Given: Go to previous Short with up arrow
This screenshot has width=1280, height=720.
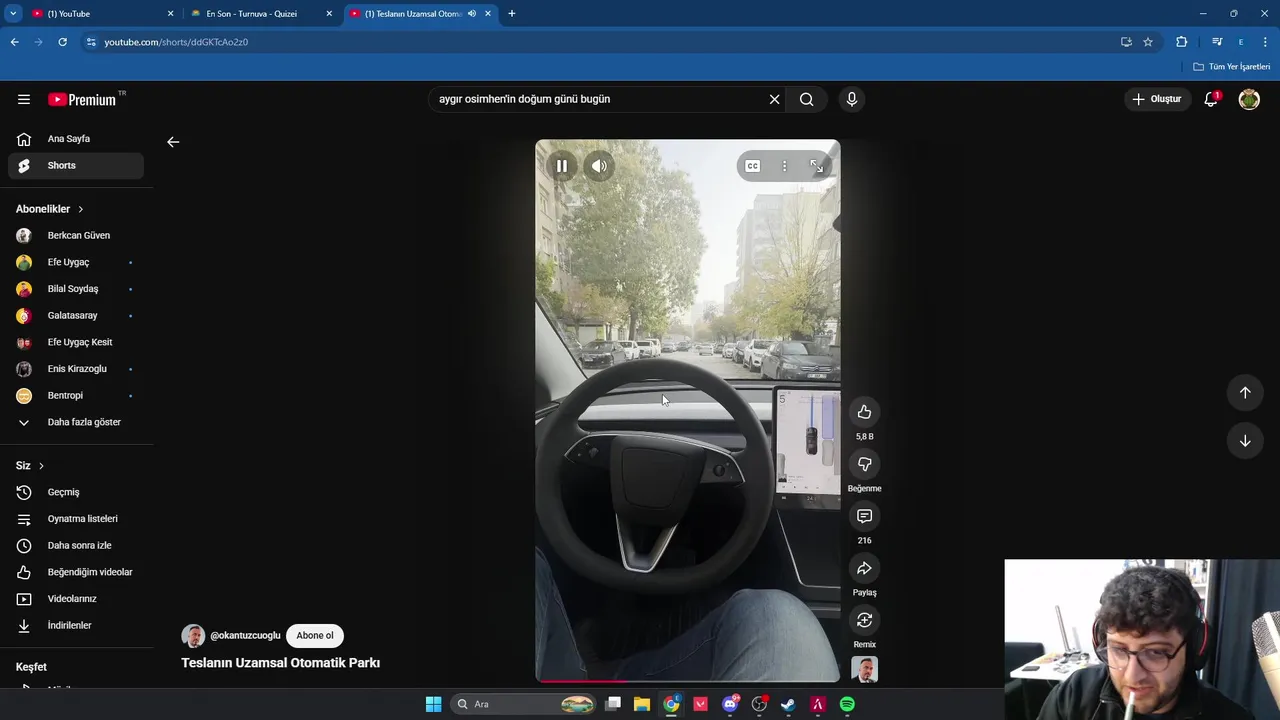Looking at the screenshot, I should click(1245, 393).
